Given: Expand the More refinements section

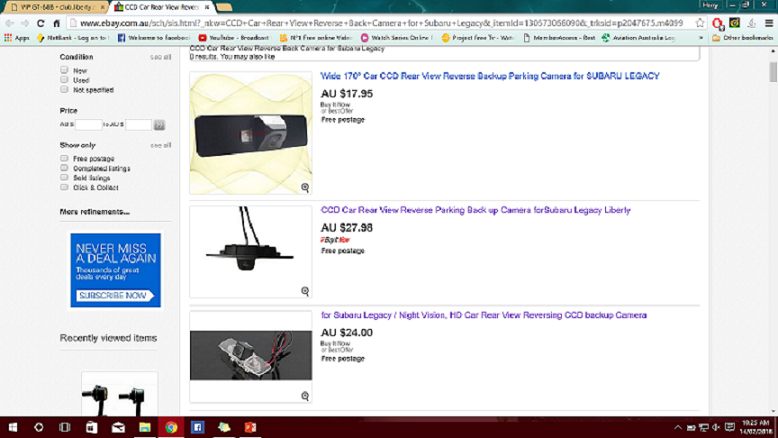Looking at the screenshot, I should click(x=94, y=212).
